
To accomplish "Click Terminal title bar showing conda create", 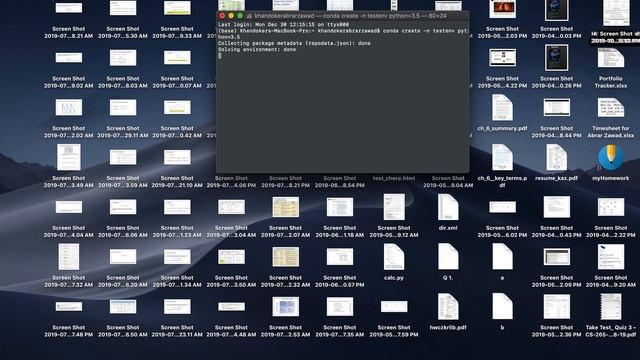I will point(342,16).
